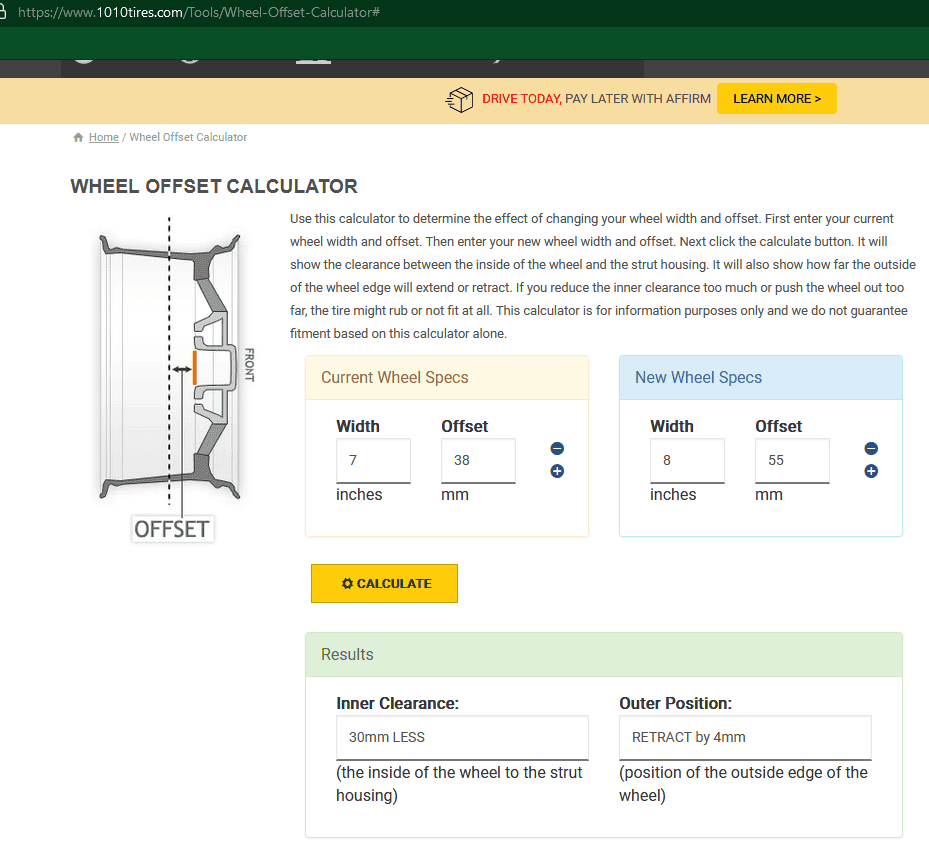The width and height of the screenshot is (929, 847).
Task: Click the home icon in breadcrumb
Action: (78, 137)
